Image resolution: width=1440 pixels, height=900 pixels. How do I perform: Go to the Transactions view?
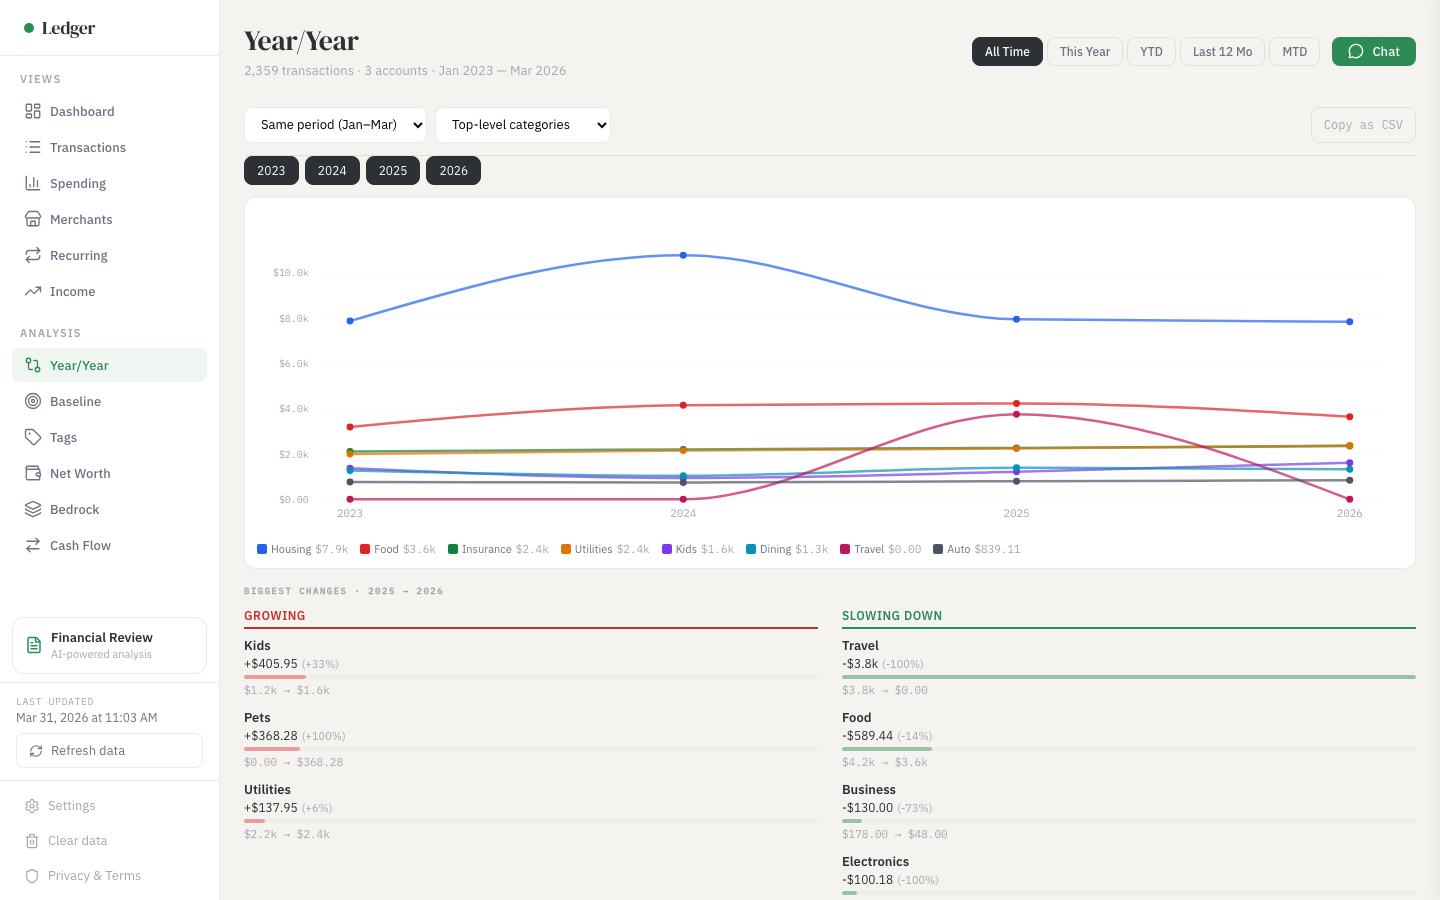click(x=88, y=147)
